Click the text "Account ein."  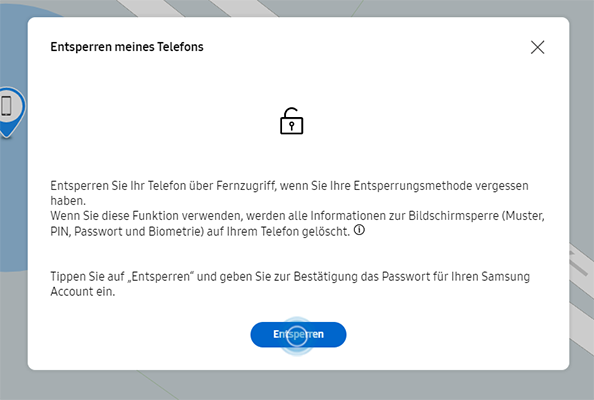point(83,292)
